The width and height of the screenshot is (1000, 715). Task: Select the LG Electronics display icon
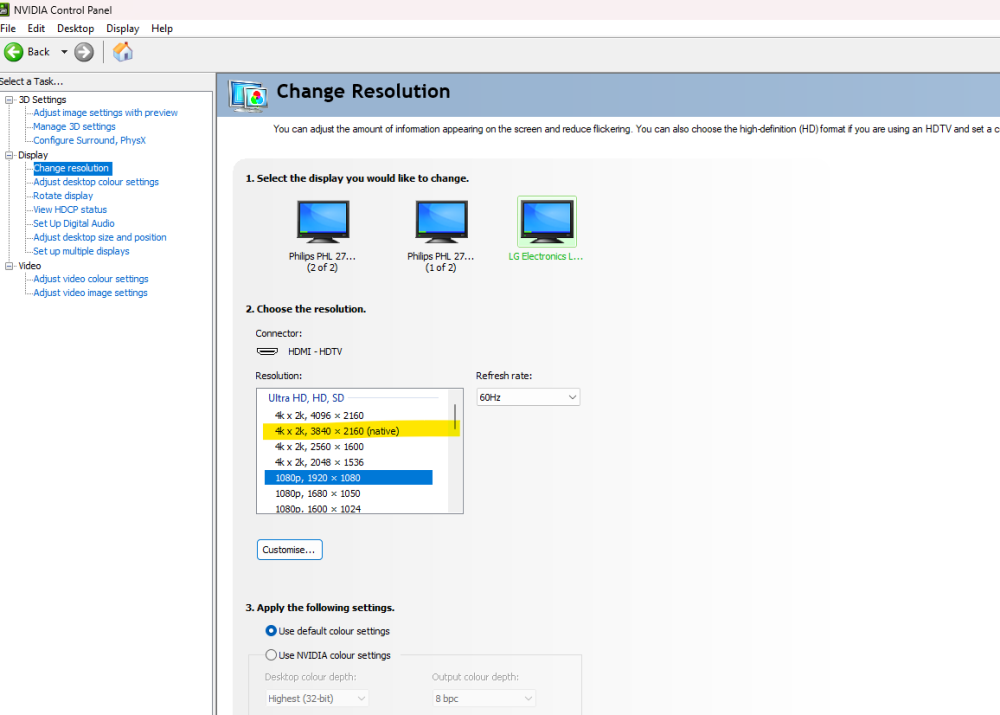(x=547, y=223)
